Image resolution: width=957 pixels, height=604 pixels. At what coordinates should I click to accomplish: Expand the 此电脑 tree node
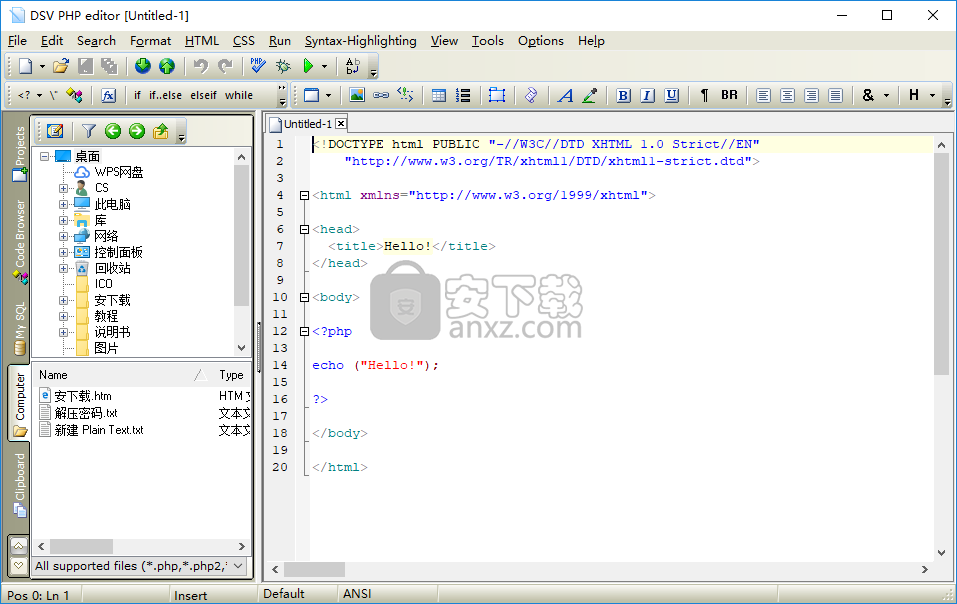pyautogui.click(x=63, y=204)
